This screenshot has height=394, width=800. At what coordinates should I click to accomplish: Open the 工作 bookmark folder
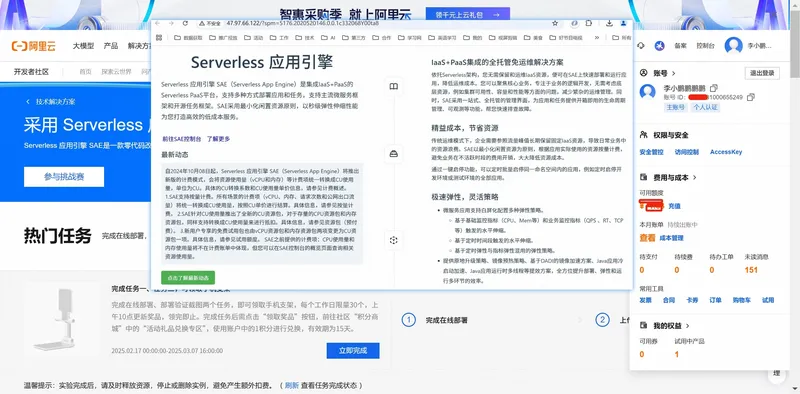pos(279,38)
